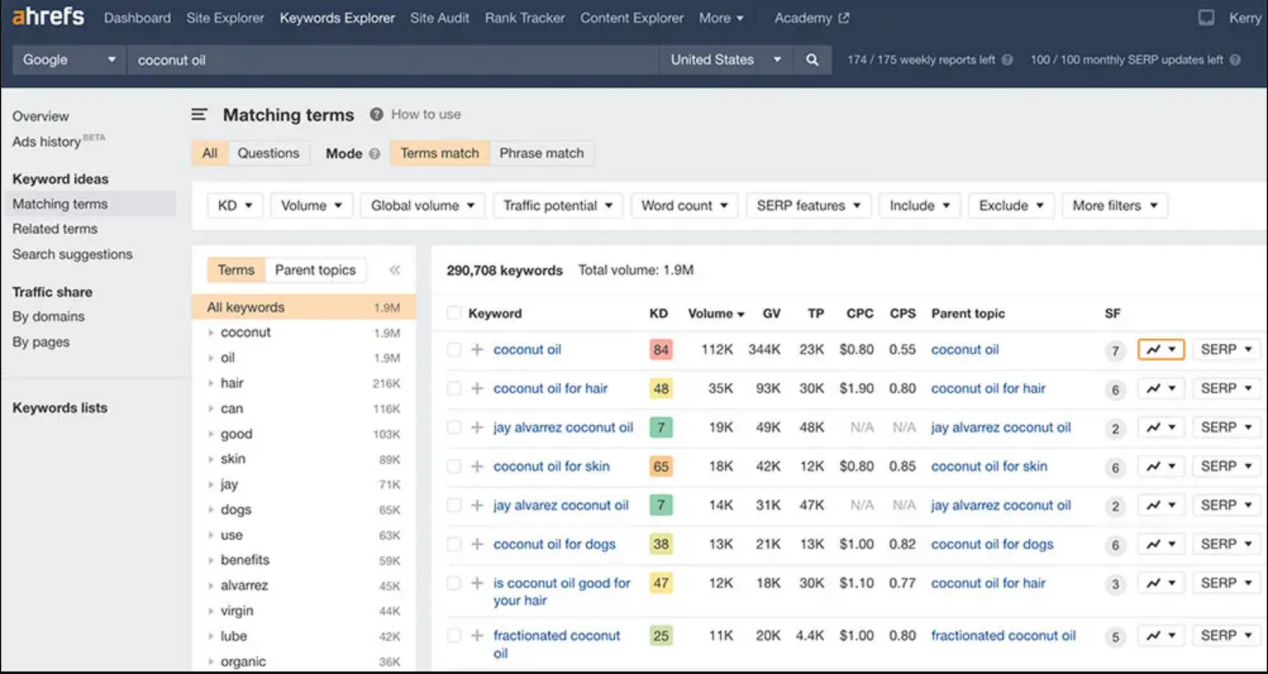Image resolution: width=1268 pixels, height=674 pixels.
Task: Open Site Explorer from the top navigation
Action: coord(225,18)
